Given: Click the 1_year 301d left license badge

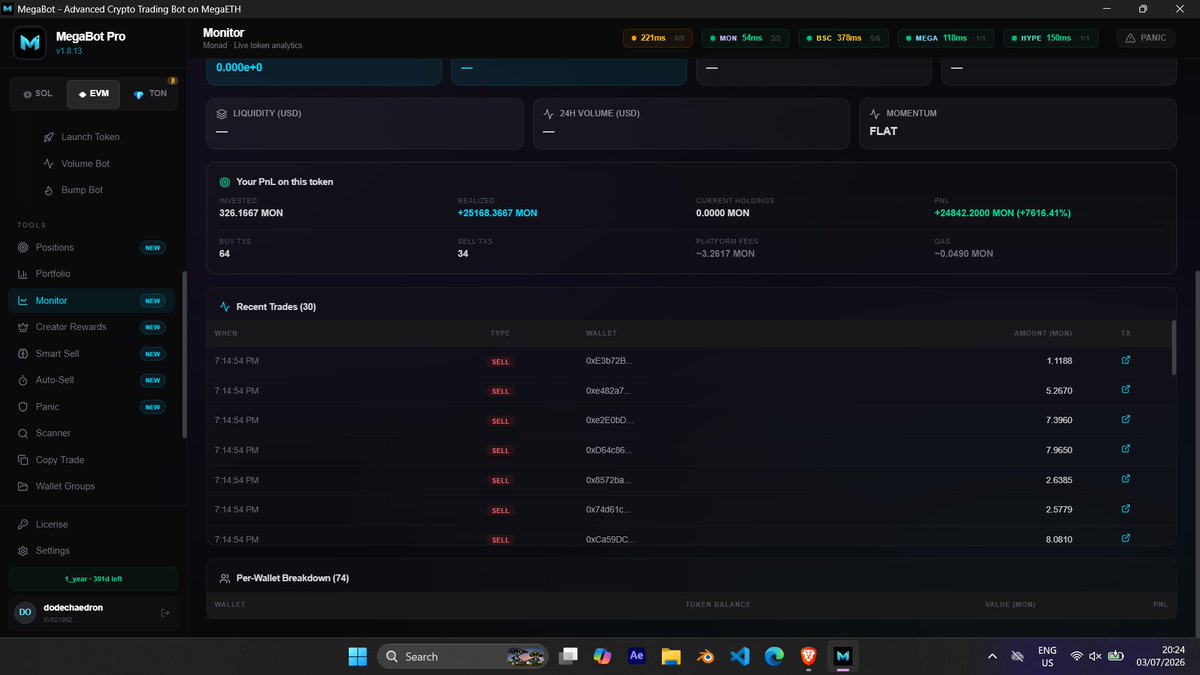Looking at the screenshot, I should 94,579.
